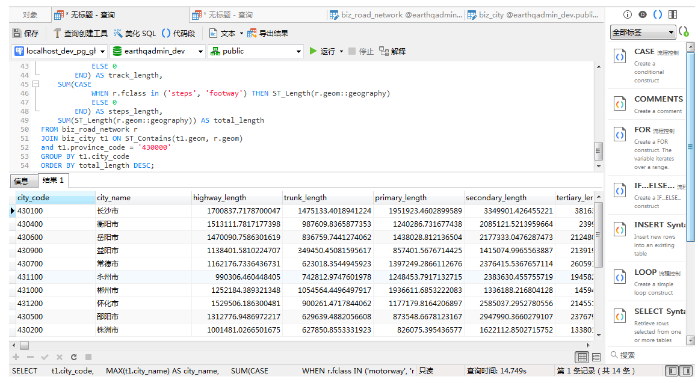Click SQL editor vertical scrollbar thumb
Screen dimensions: 698x383
point(598,151)
